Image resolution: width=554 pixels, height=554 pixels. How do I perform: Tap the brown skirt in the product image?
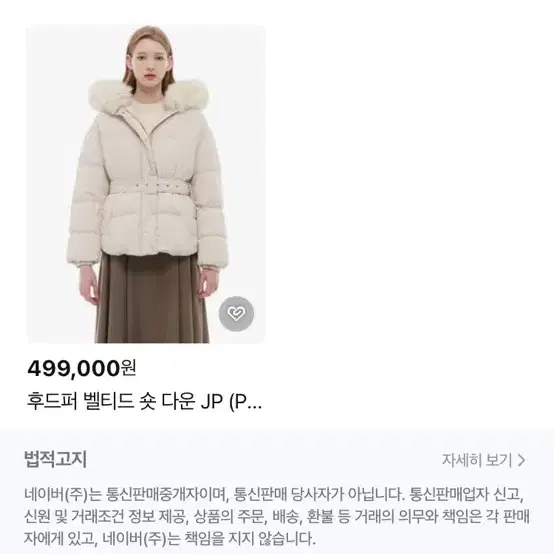(x=152, y=297)
